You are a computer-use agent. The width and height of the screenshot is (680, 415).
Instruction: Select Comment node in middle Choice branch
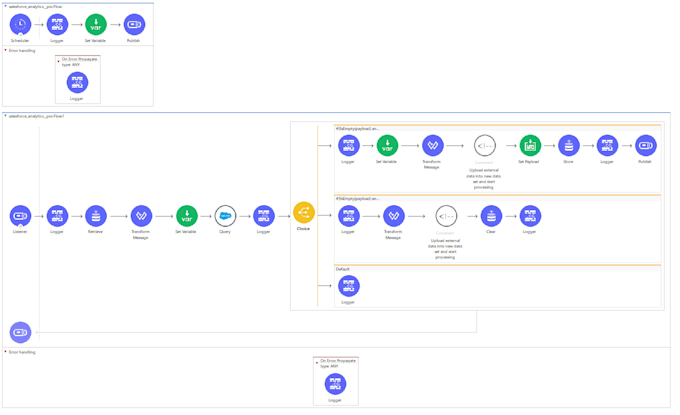446,216
